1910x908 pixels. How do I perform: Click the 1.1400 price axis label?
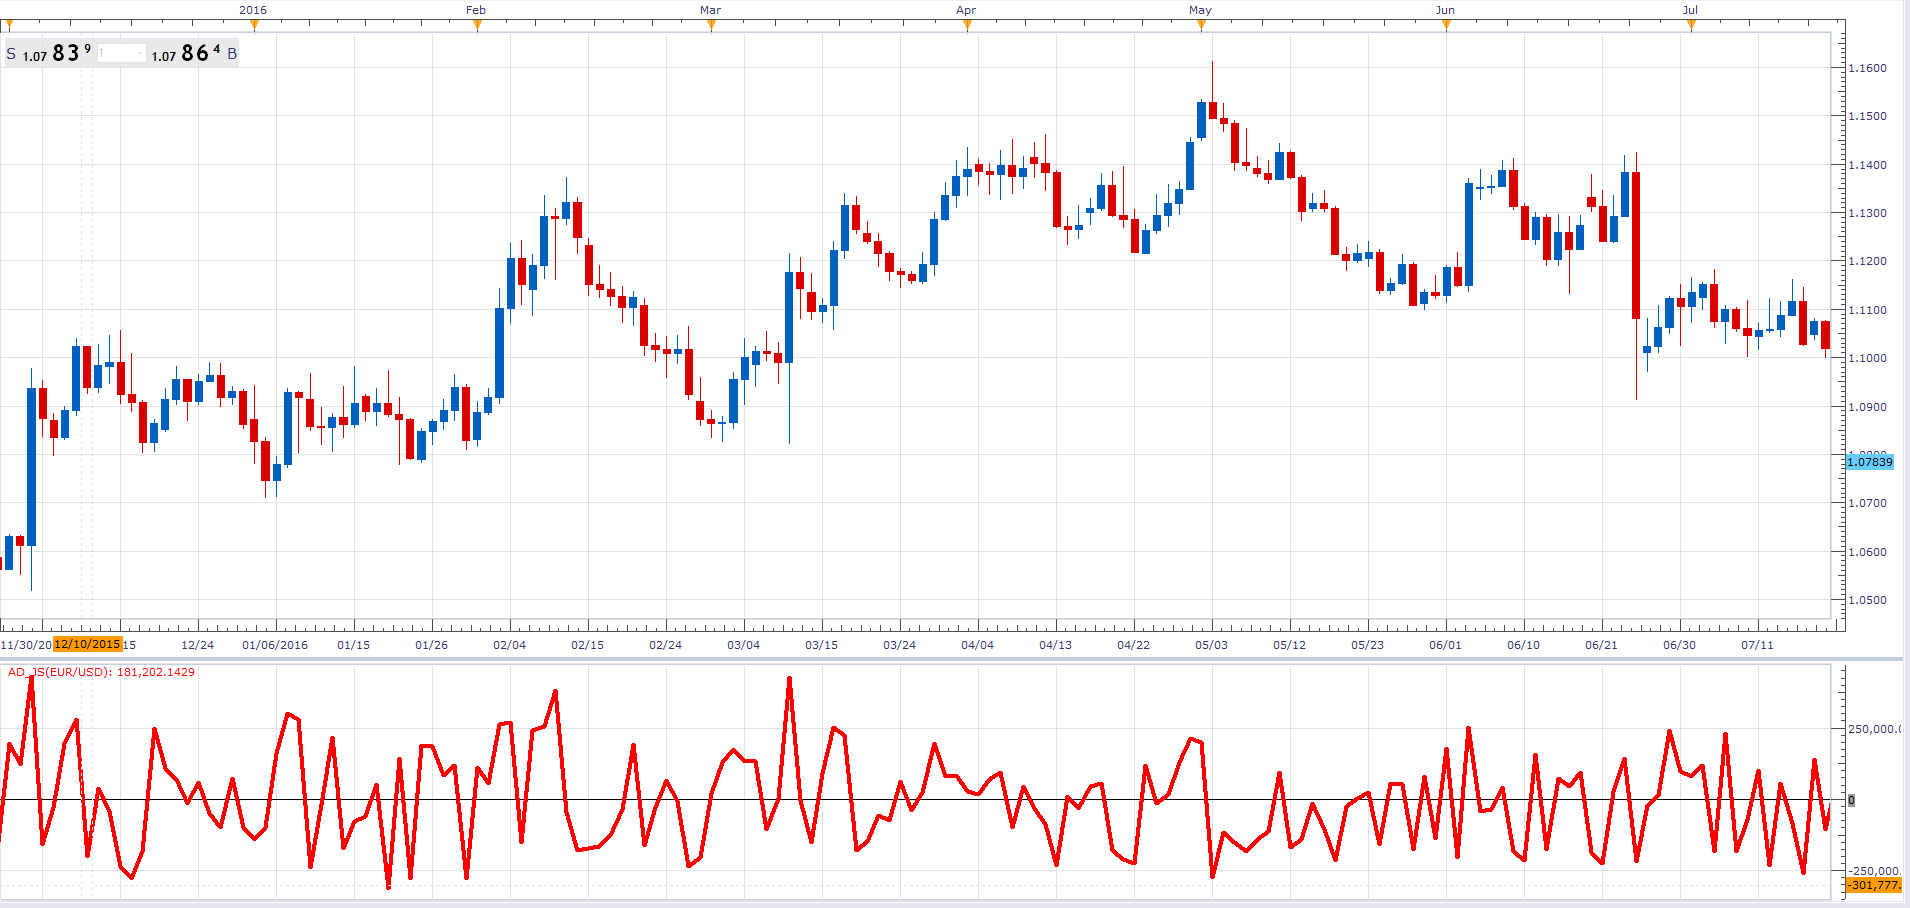pos(1867,165)
